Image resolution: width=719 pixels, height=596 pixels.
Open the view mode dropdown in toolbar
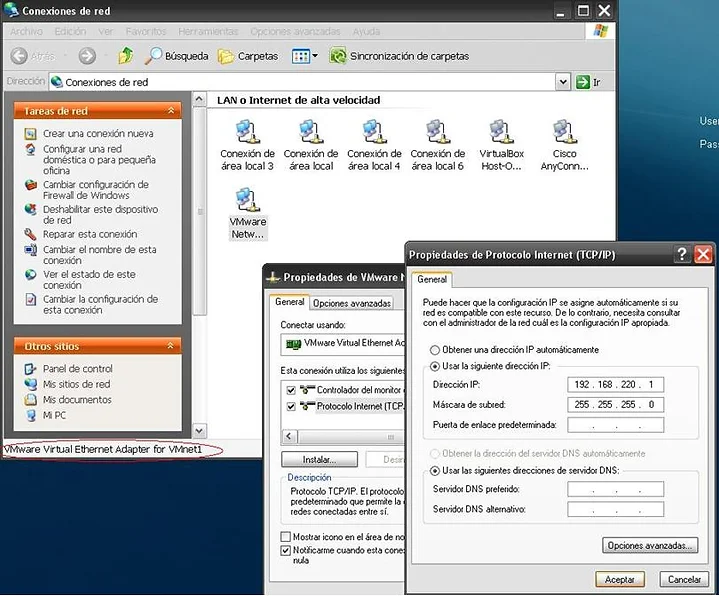(x=315, y=56)
